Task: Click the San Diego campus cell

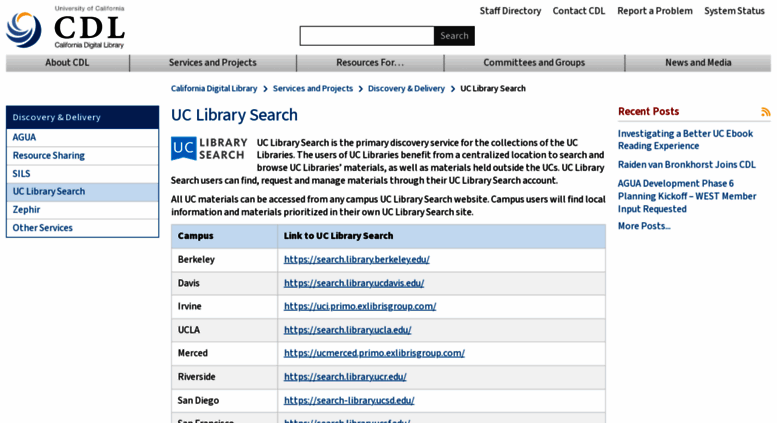Action: click(224, 400)
